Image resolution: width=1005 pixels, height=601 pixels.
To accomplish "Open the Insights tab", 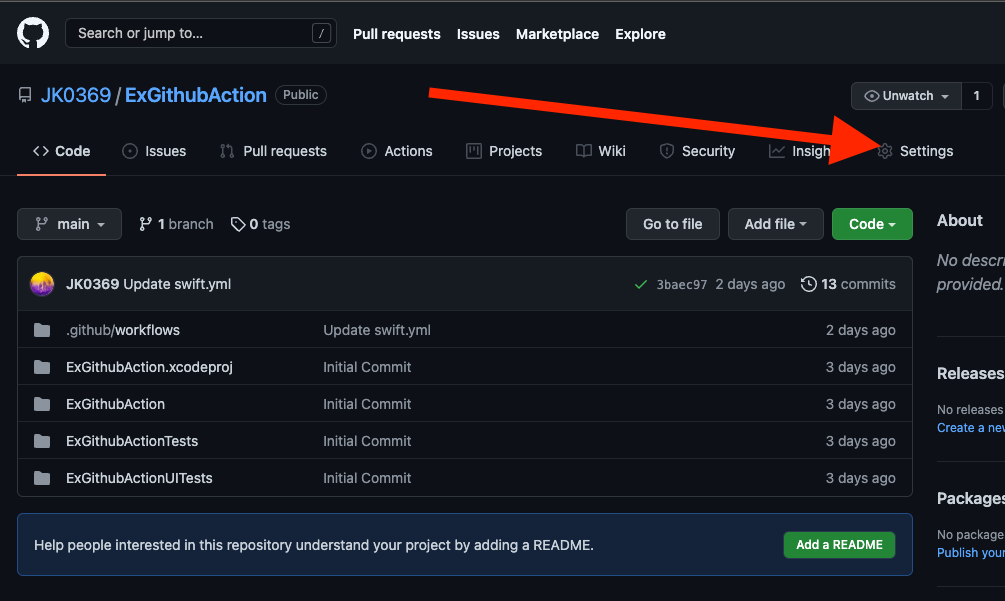I will [x=800, y=151].
